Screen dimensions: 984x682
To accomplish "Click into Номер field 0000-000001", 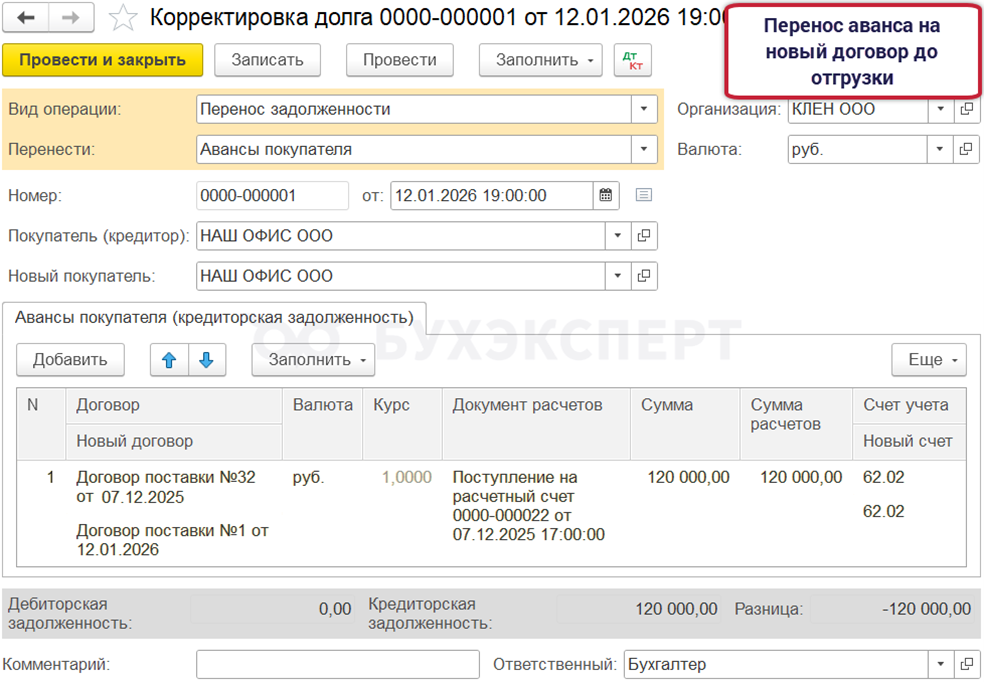I will [x=272, y=195].
